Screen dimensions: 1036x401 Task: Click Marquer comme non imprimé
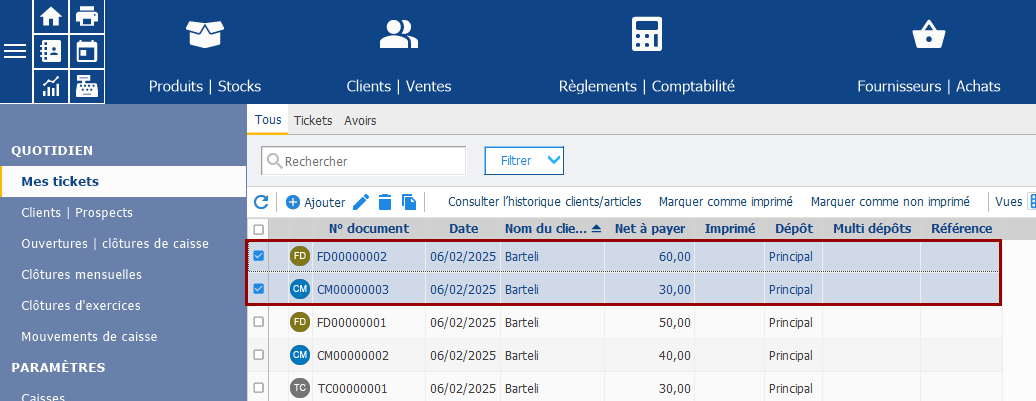tap(890, 201)
